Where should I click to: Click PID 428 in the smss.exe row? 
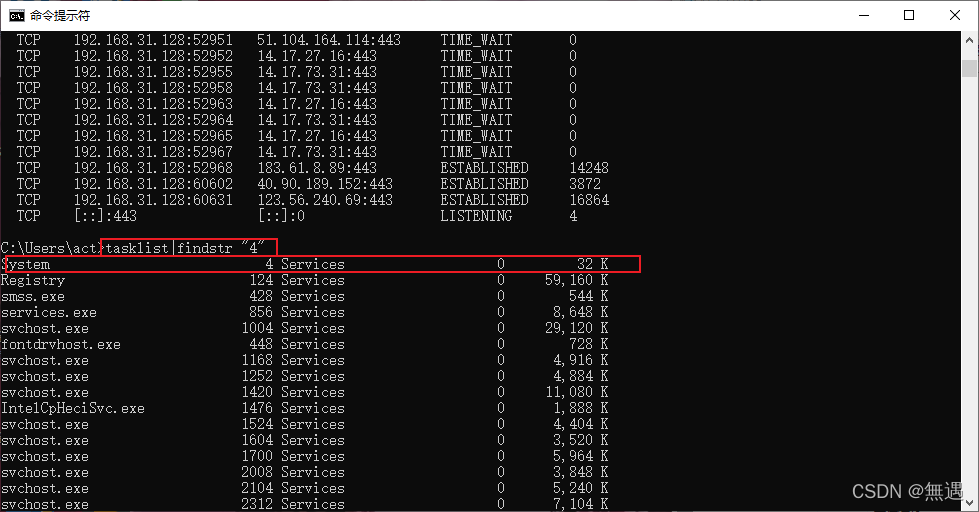(261, 297)
